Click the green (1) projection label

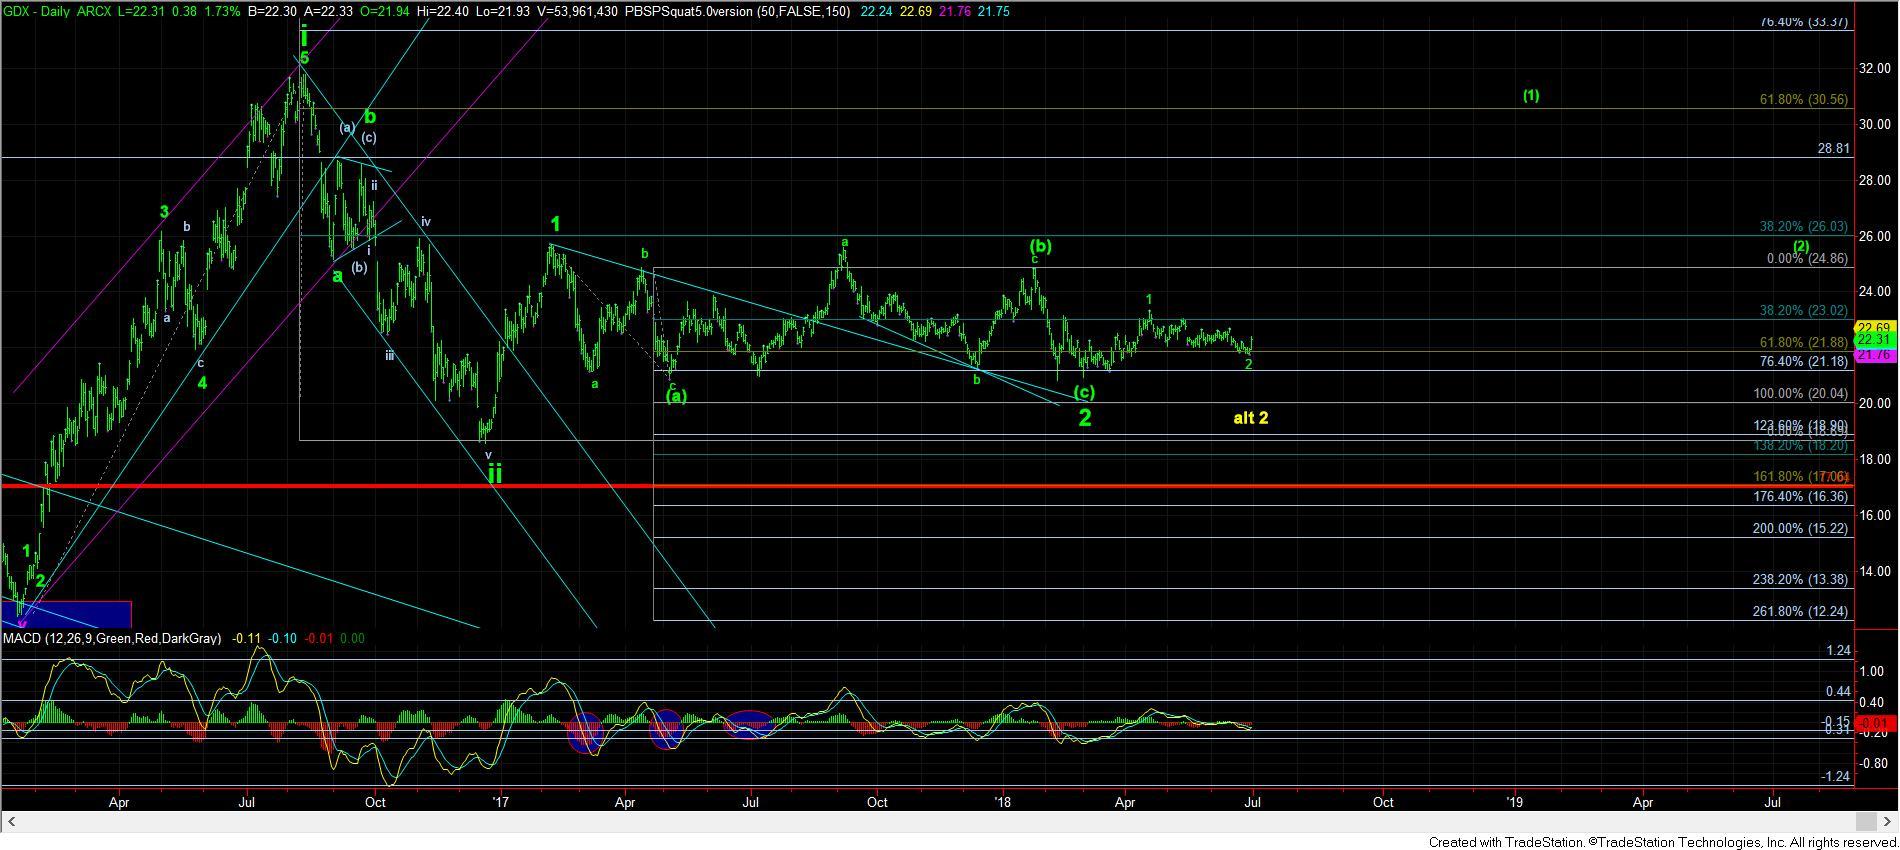pos(1530,96)
